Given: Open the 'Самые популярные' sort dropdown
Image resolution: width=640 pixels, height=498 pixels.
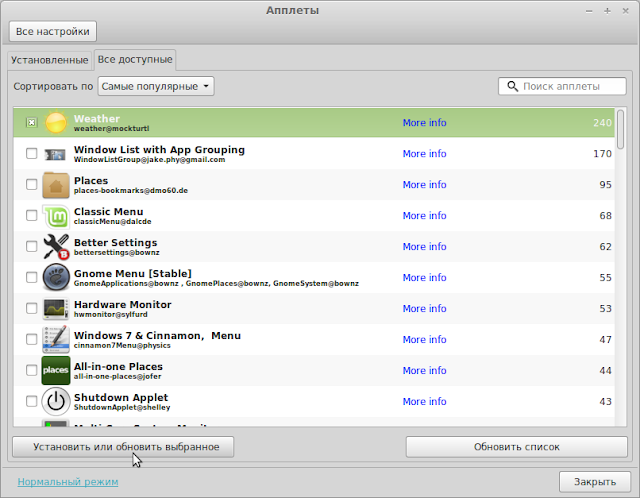Looking at the screenshot, I should [x=156, y=86].
